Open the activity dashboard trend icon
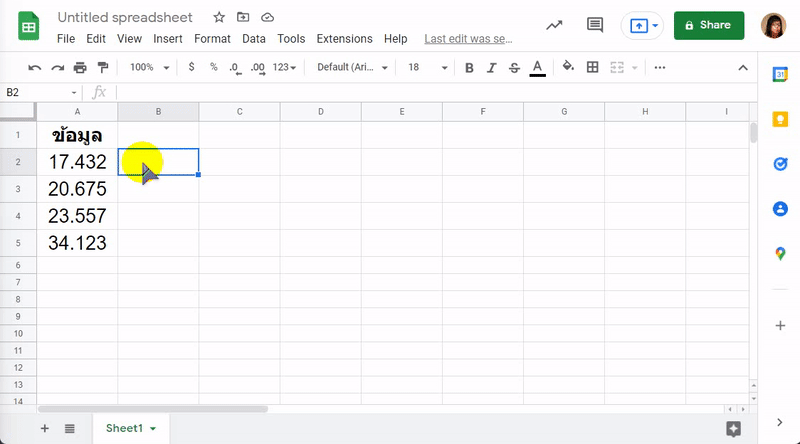Screen dimensions: 800x444 click(x=554, y=25)
